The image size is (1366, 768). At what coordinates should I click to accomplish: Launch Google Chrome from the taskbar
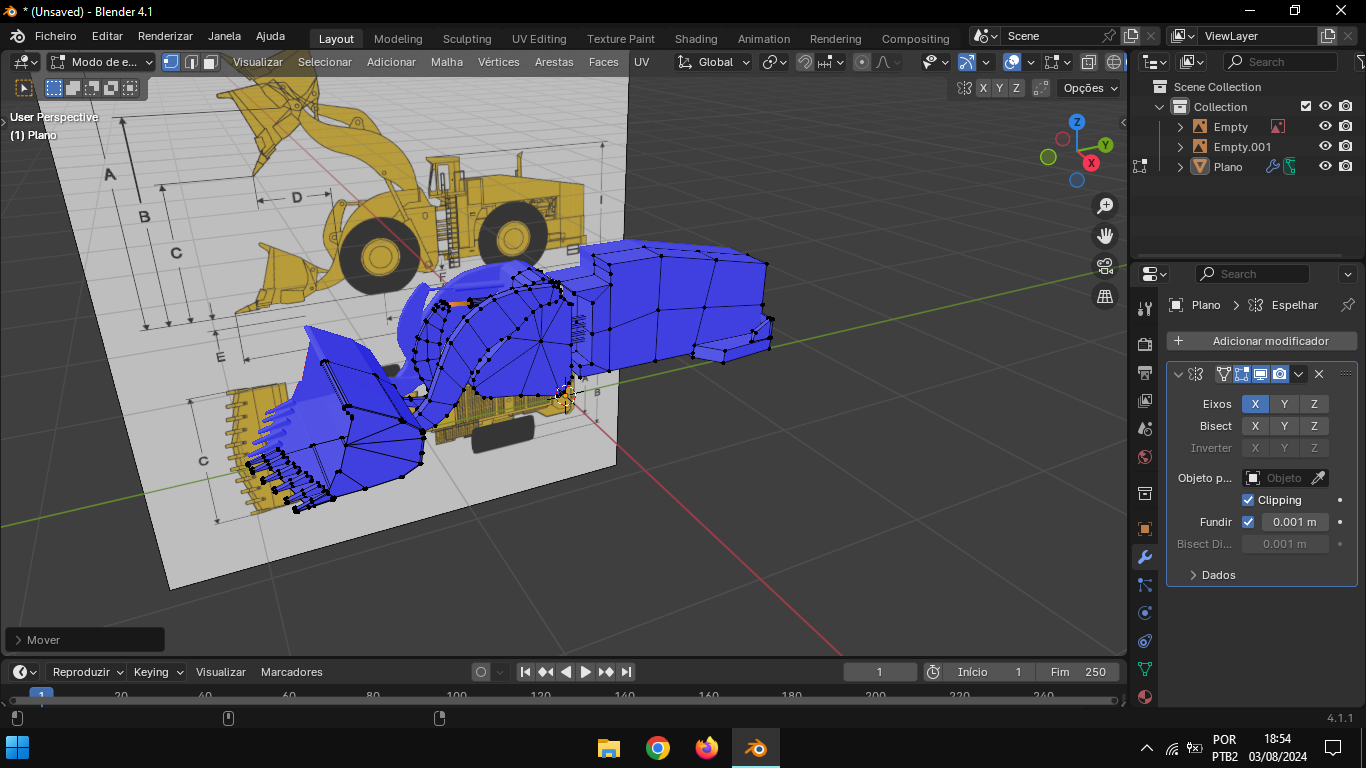click(x=658, y=747)
